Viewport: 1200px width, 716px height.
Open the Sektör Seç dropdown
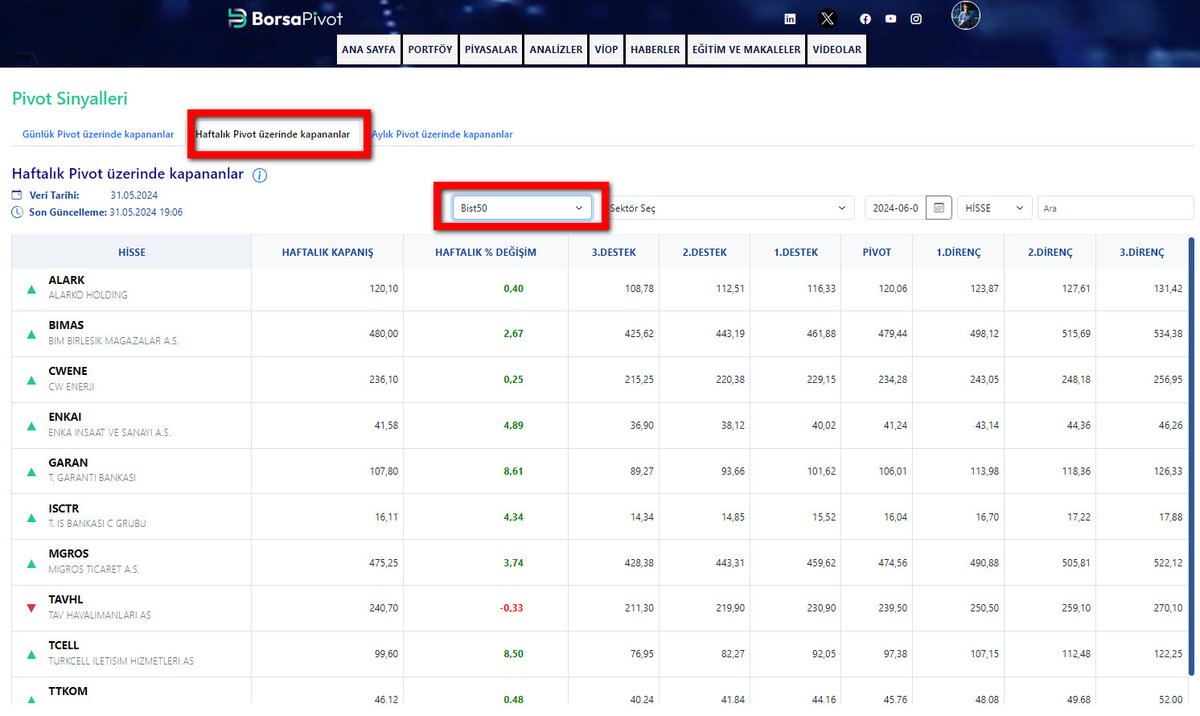(x=728, y=208)
